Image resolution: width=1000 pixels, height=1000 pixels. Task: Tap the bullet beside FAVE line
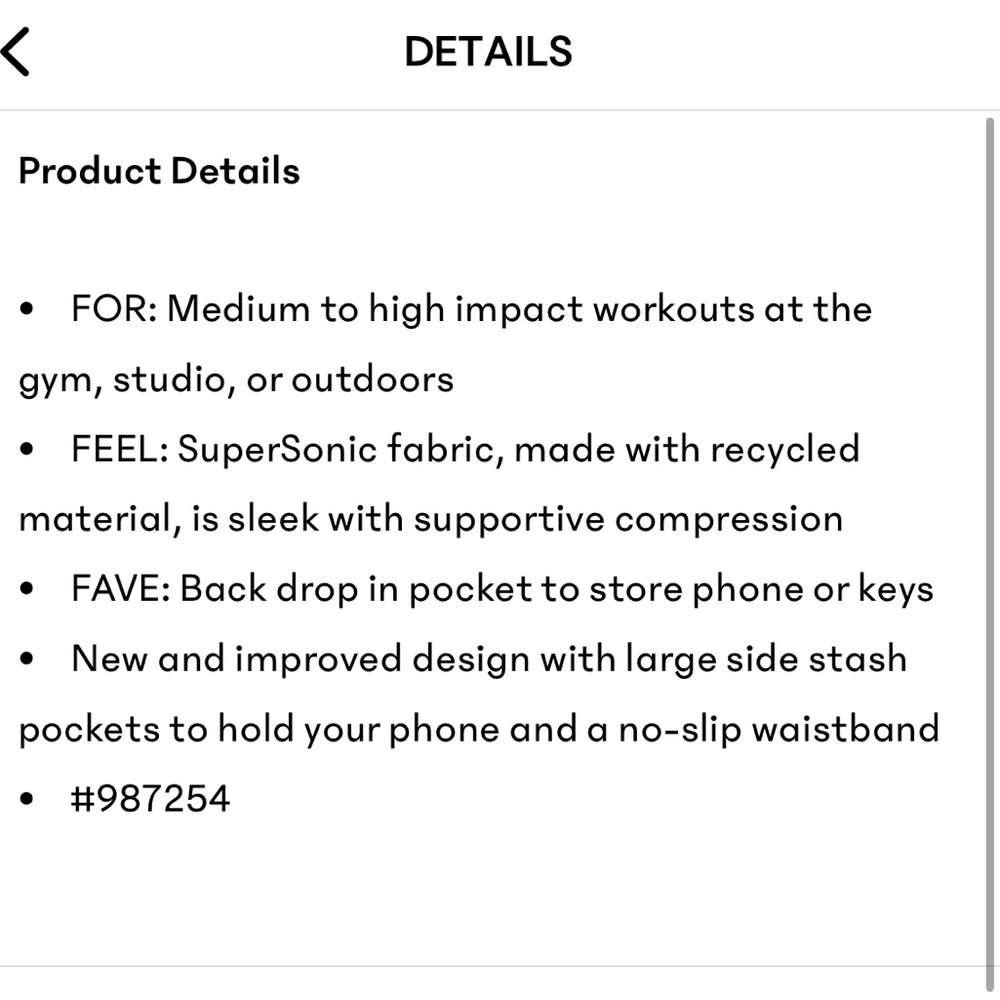coord(24,589)
